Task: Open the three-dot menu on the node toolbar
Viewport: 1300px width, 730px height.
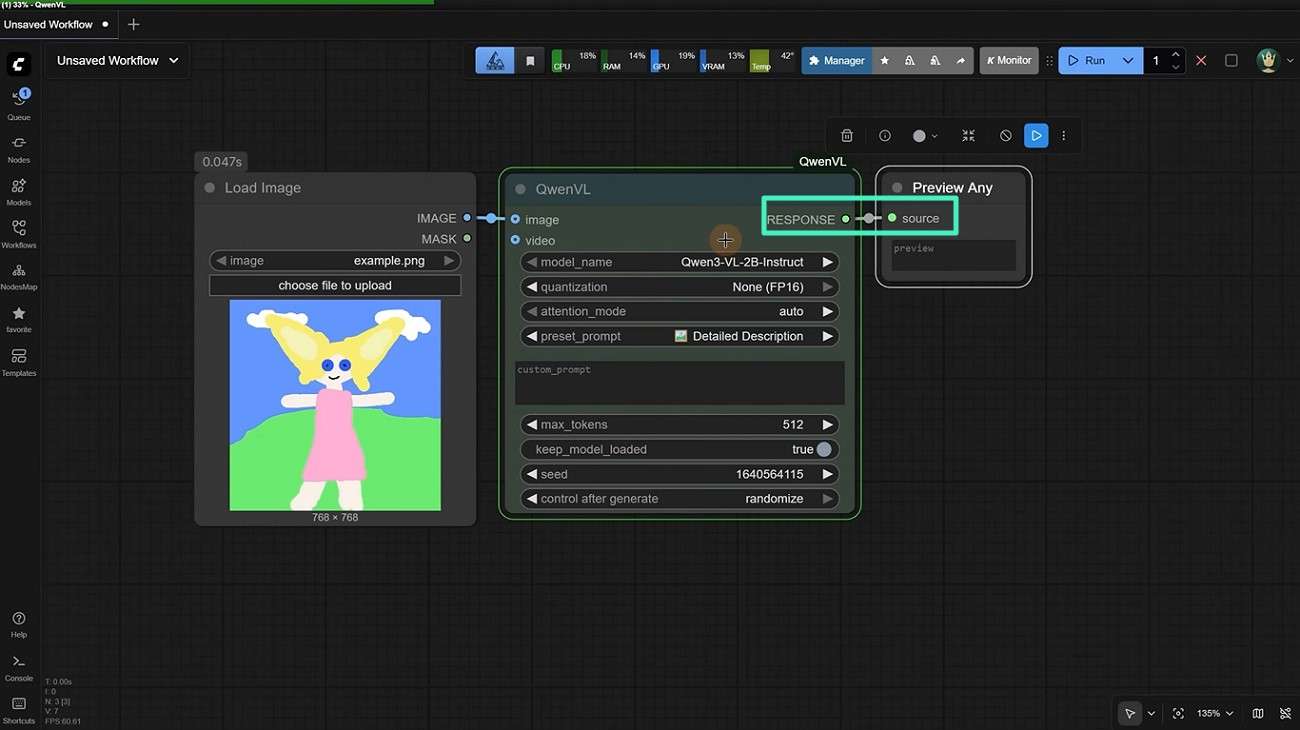Action: tap(1063, 135)
